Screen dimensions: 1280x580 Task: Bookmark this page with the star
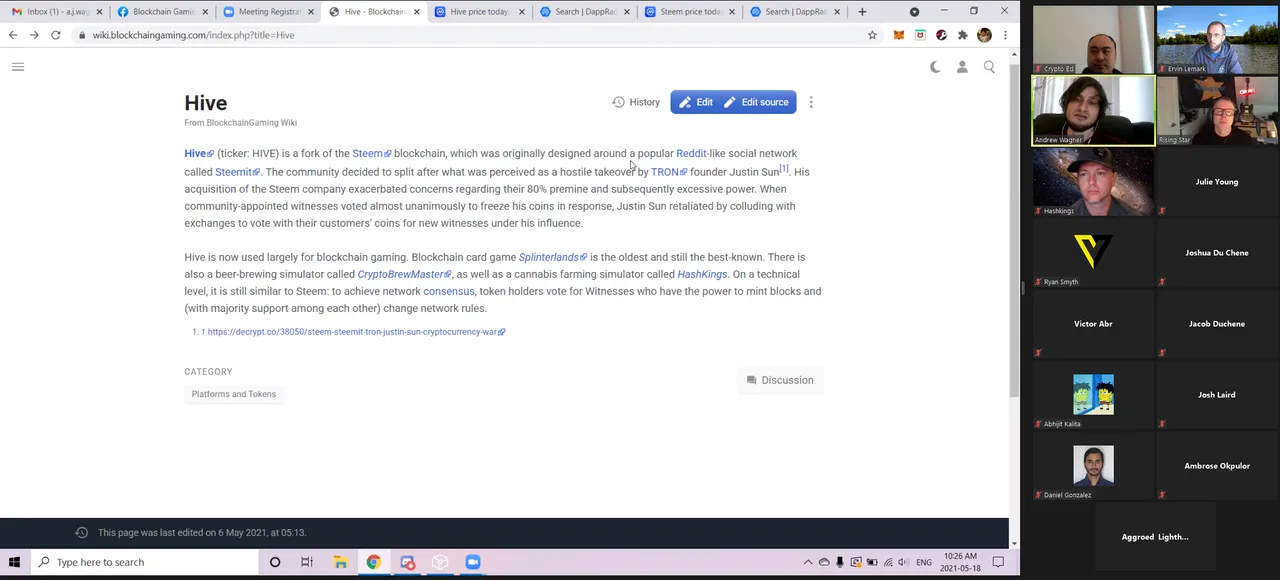point(872,35)
